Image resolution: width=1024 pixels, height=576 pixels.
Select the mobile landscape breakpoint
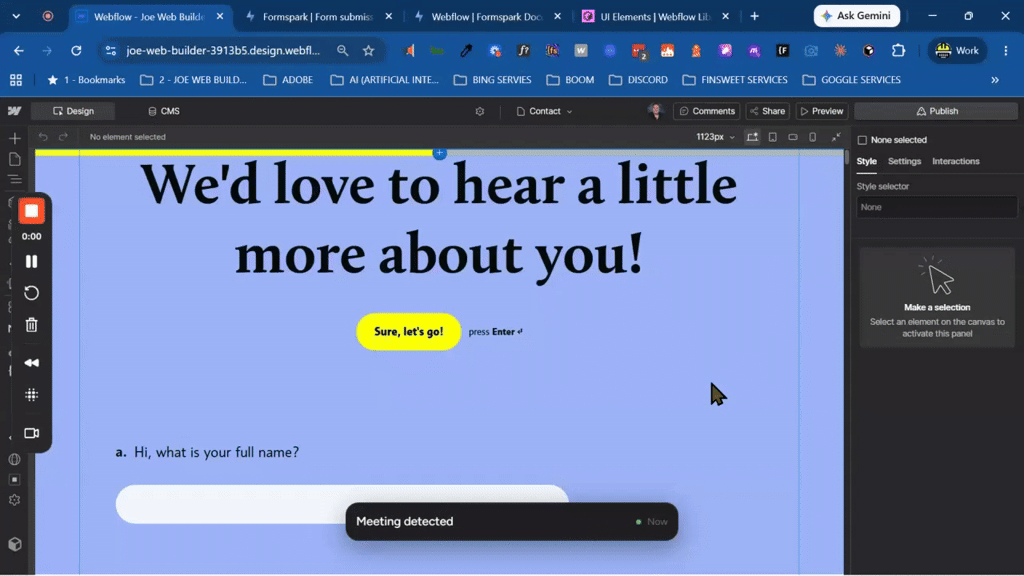(x=793, y=137)
